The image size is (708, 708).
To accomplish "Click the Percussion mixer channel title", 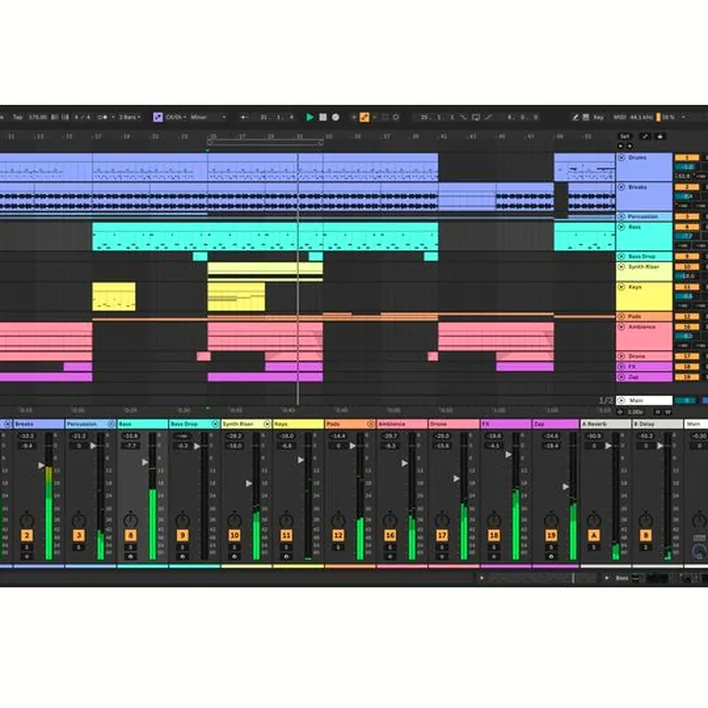I will coord(90,424).
